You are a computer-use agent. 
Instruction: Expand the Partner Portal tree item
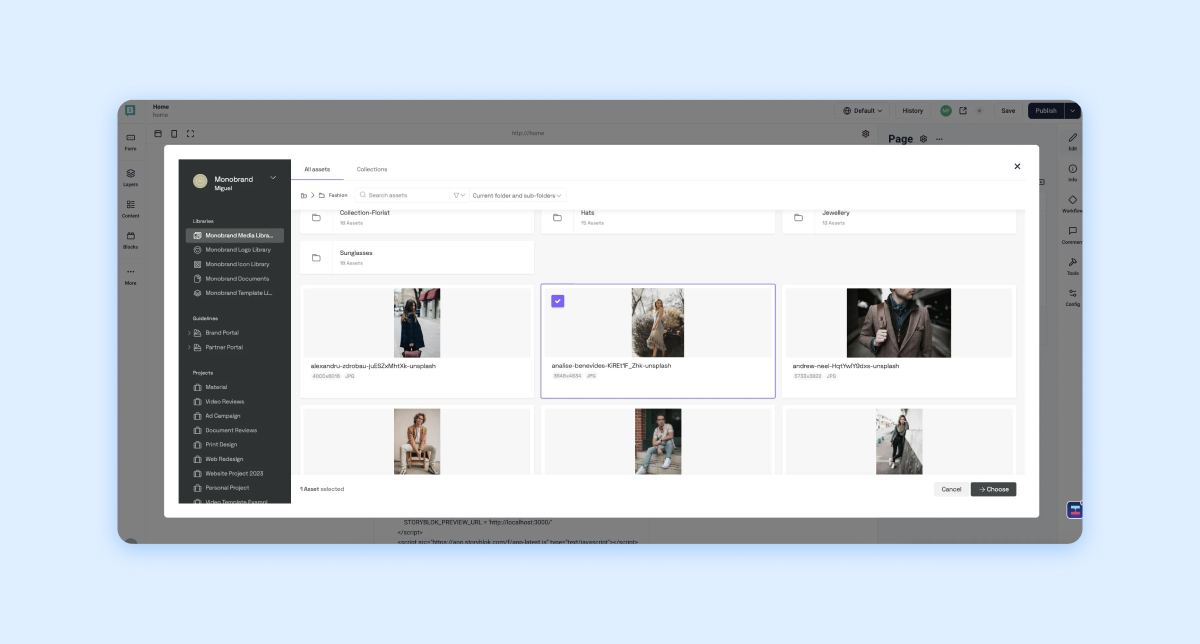189,347
